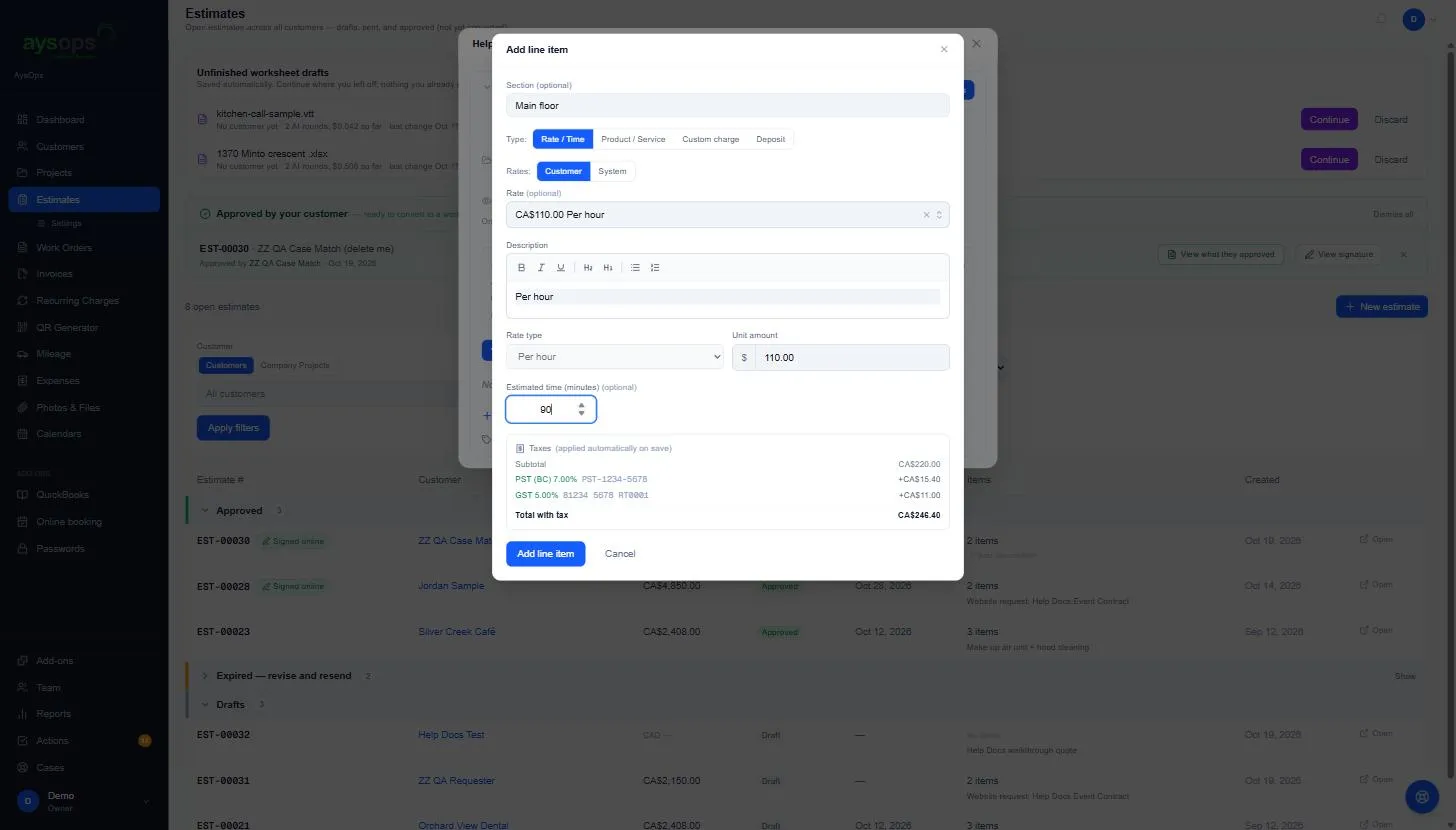Image resolution: width=1456 pixels, height=830 pixels.
Task: Open Estimates Settings submenu item
Action: click(x=66, y=224)
